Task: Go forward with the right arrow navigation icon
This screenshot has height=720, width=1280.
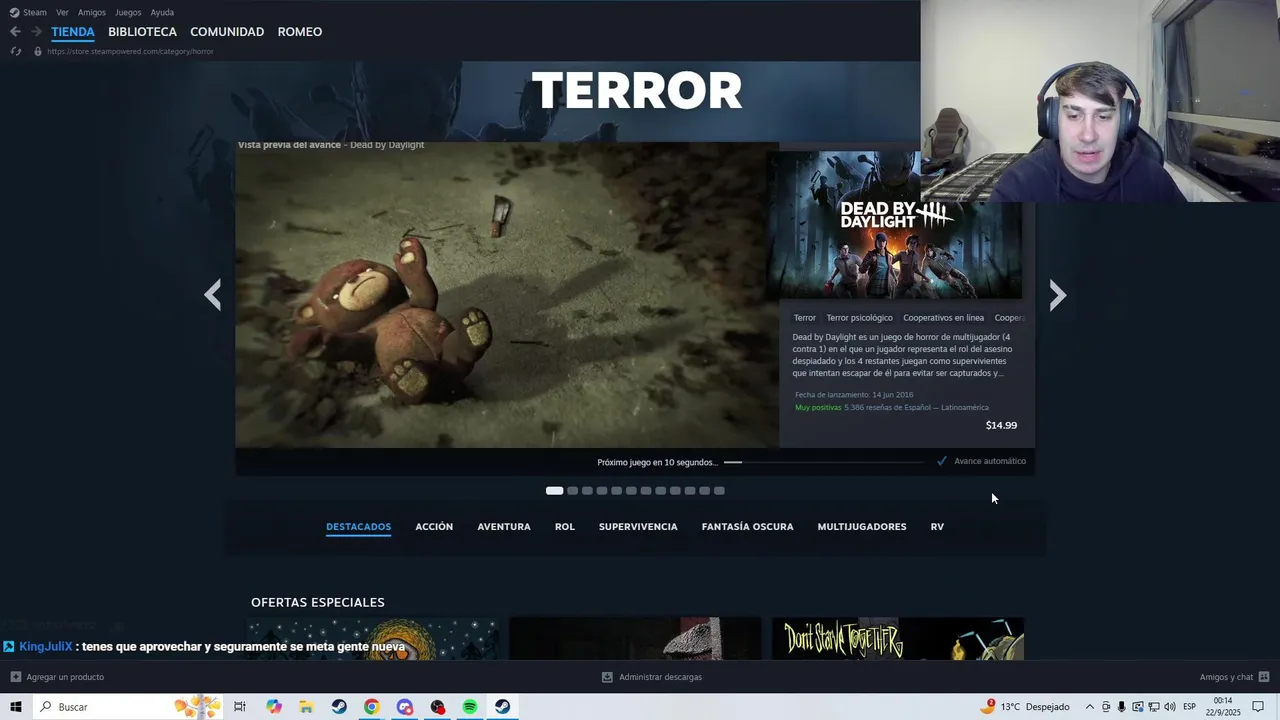Action: pyautogui.click(x=37, y=32)
